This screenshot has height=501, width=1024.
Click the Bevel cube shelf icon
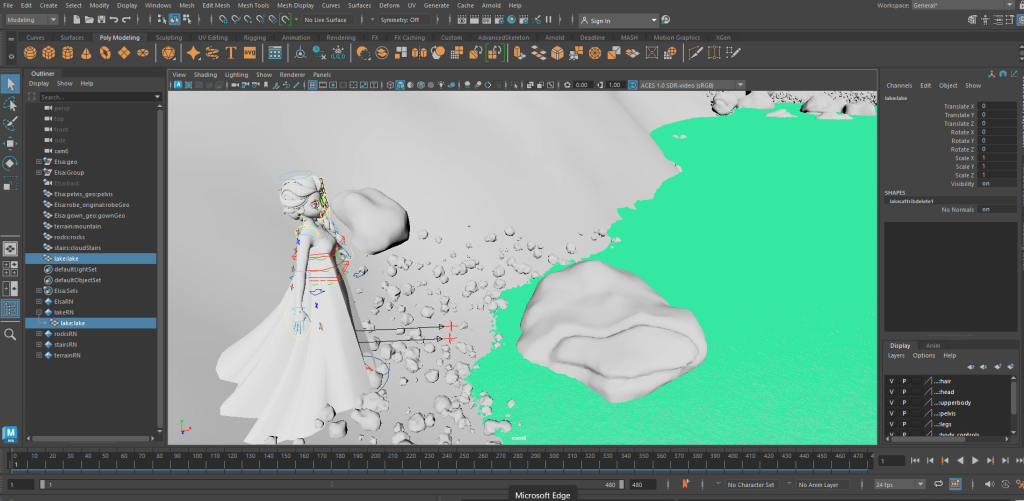click(557, 53)
